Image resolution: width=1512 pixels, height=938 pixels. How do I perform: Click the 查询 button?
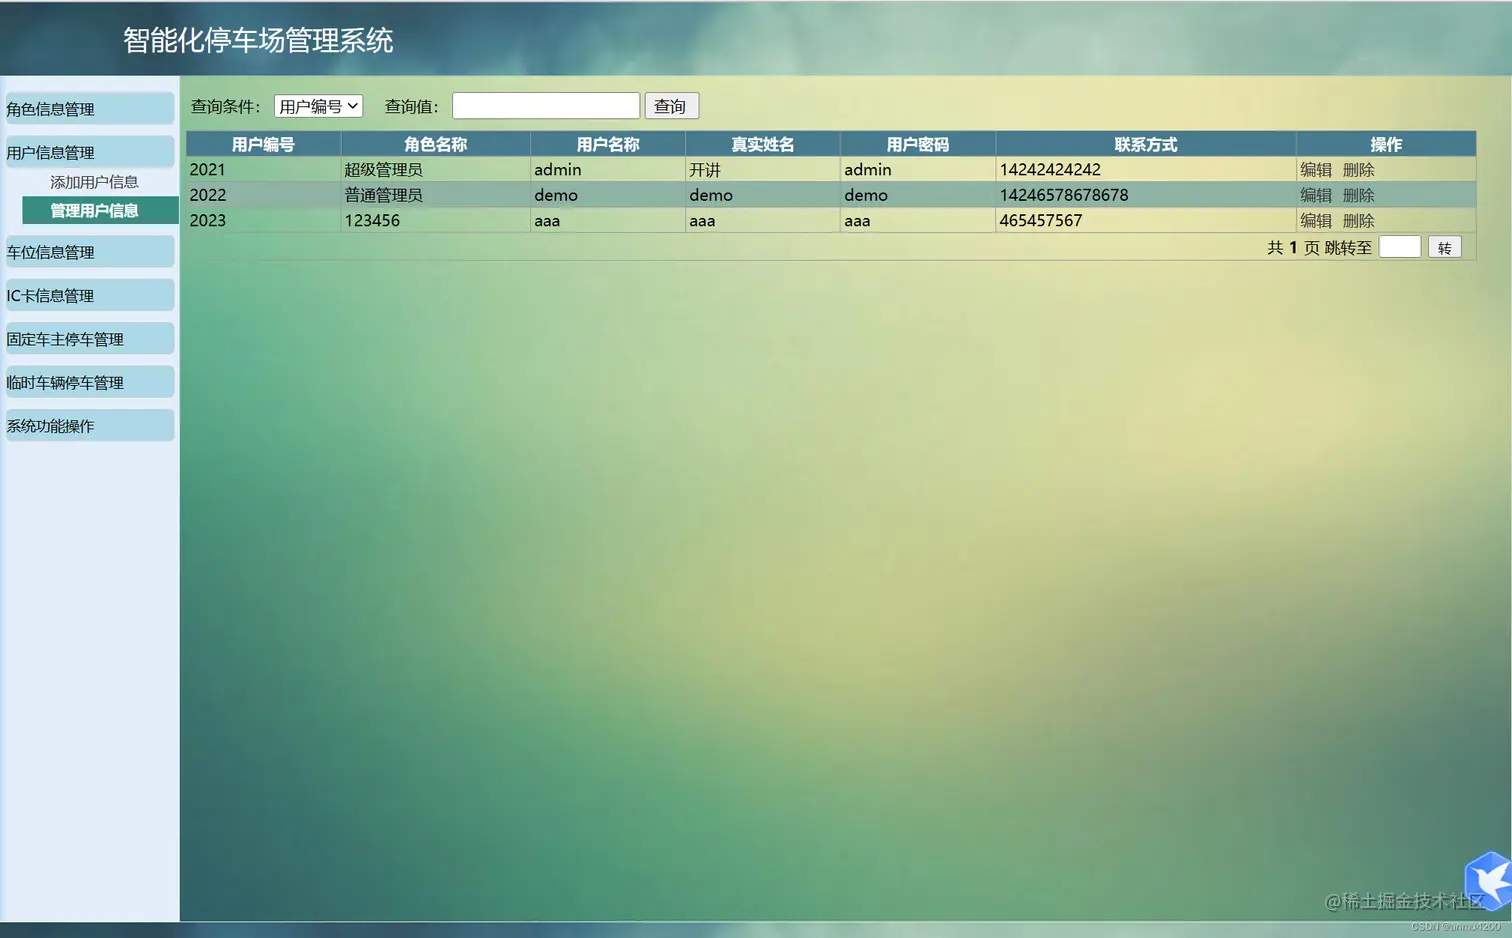click(671, 106)
